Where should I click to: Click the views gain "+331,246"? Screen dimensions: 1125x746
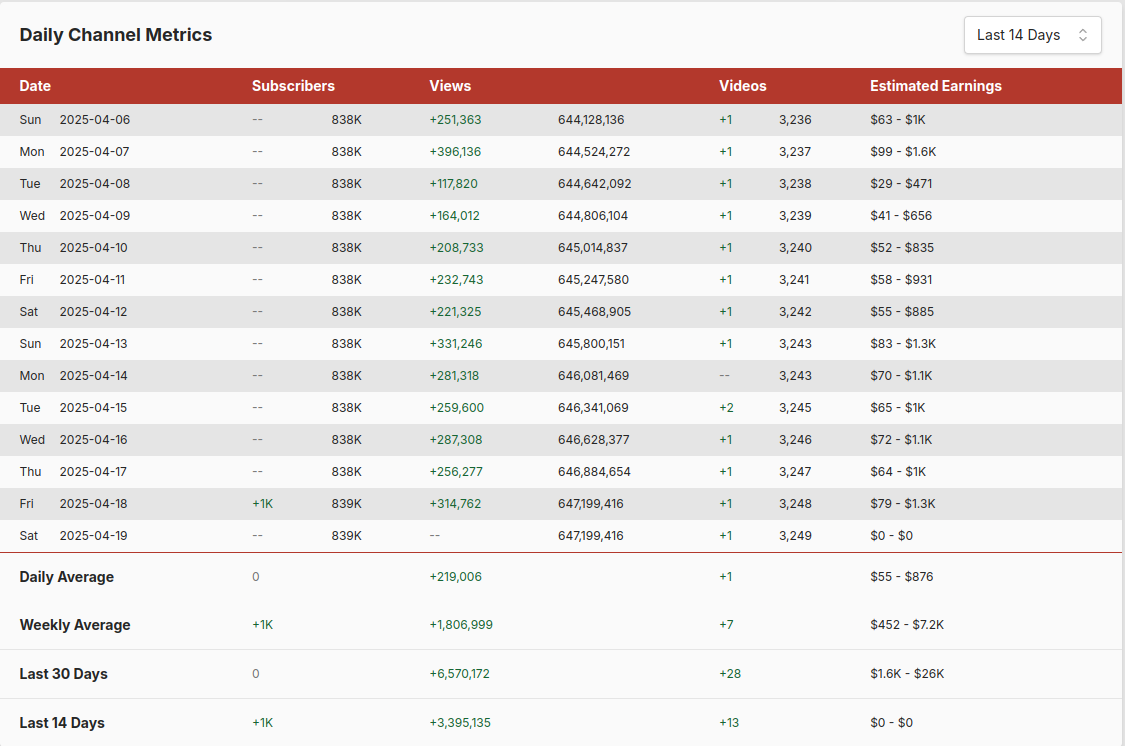[x=456, y=344]
